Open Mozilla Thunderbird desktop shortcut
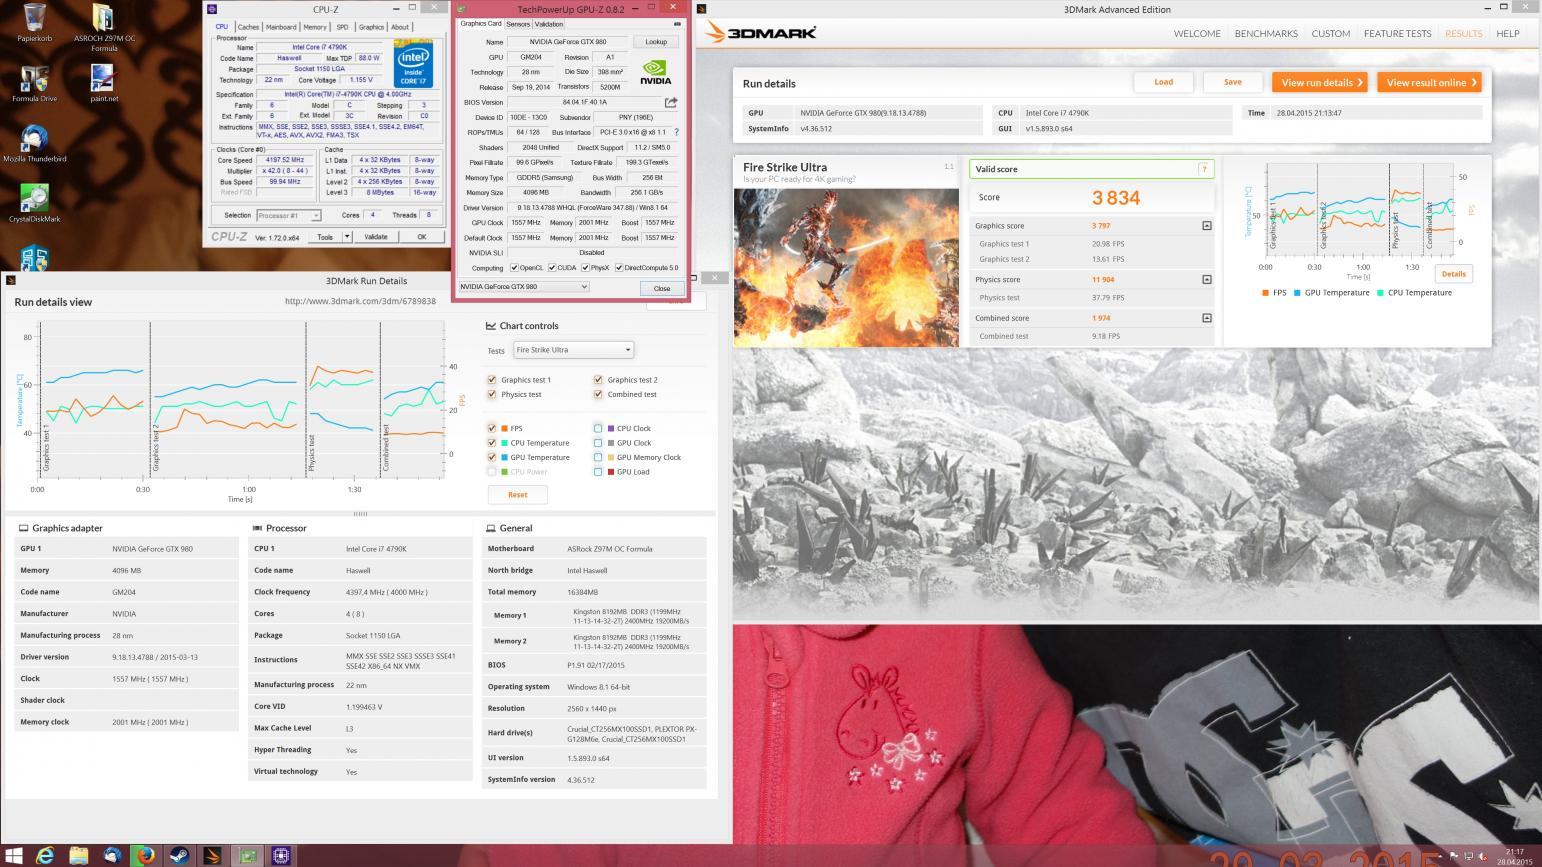 [x=34, y=145]
